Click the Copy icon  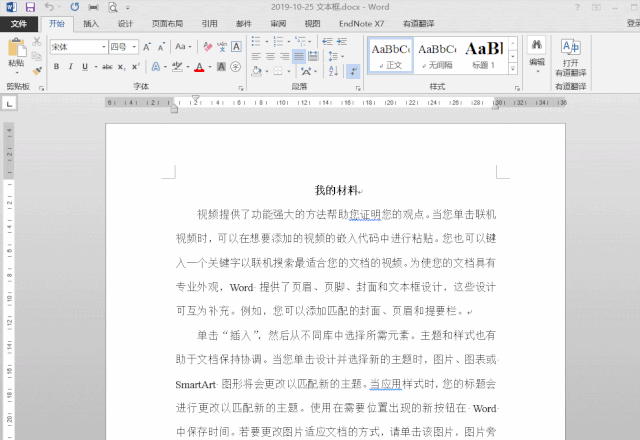tap(37, 56)
